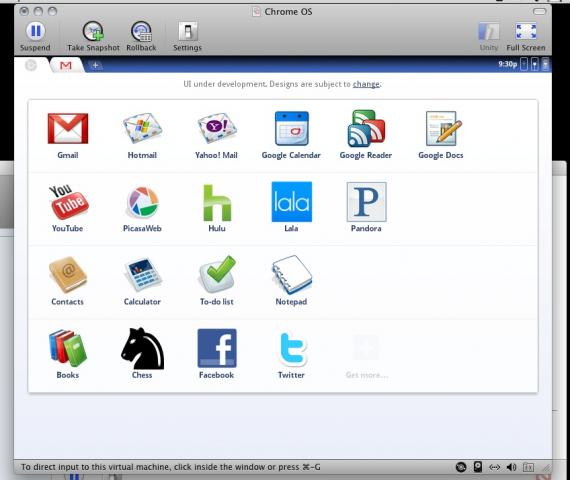
Task: Launch the YouTube app
Action: pos(68,202)
